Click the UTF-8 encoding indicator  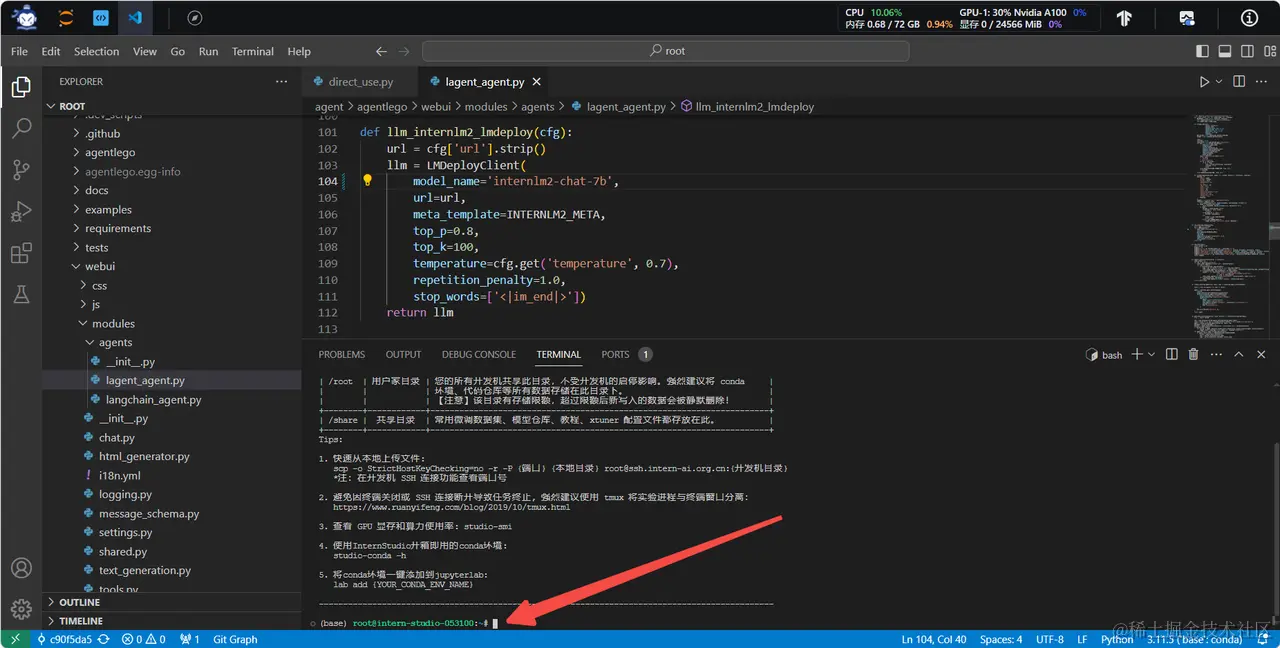(1050, 639)
